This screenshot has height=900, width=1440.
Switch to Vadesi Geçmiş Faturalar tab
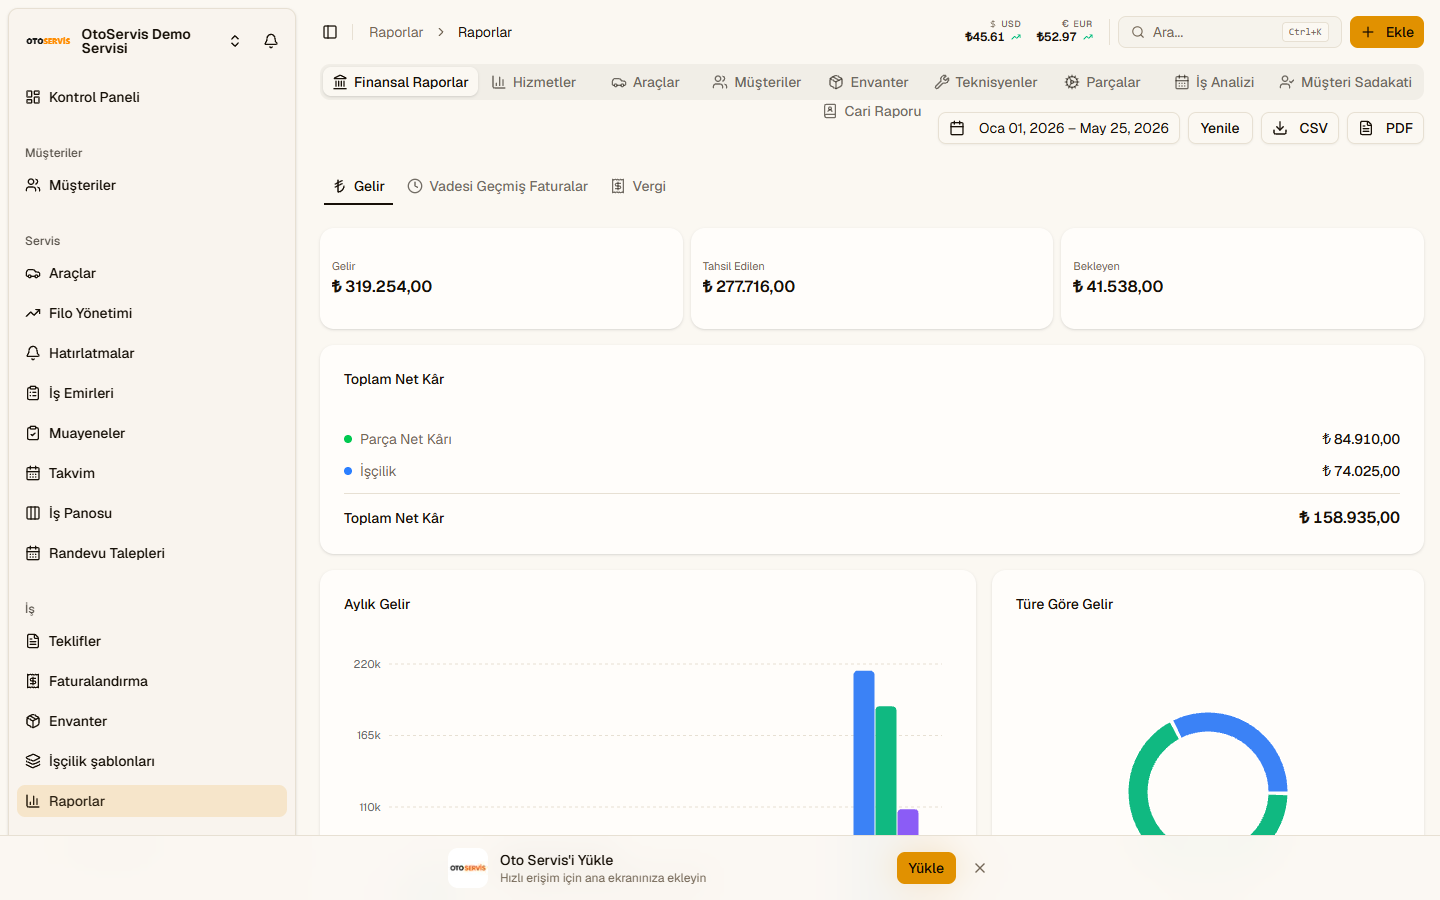click(x=498, y=186)
